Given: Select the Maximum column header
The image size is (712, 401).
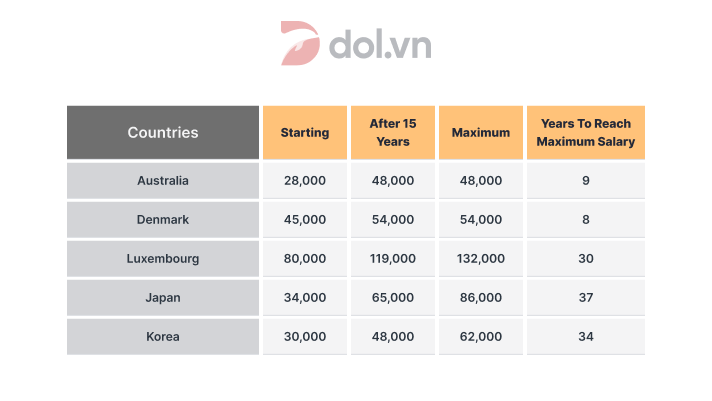Looking at the screenshot, I should click(x=481, y=132).
